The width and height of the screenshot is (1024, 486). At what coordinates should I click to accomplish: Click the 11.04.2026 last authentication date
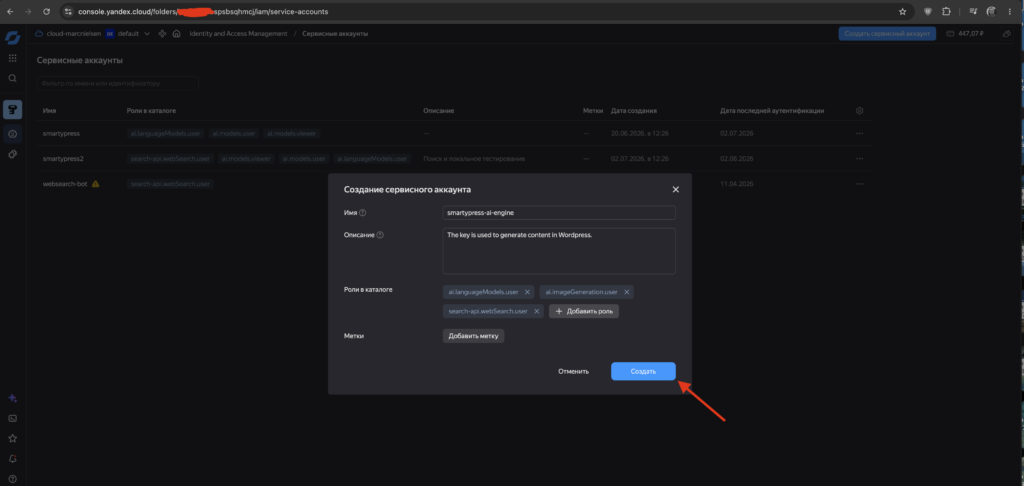pos(737,184)
